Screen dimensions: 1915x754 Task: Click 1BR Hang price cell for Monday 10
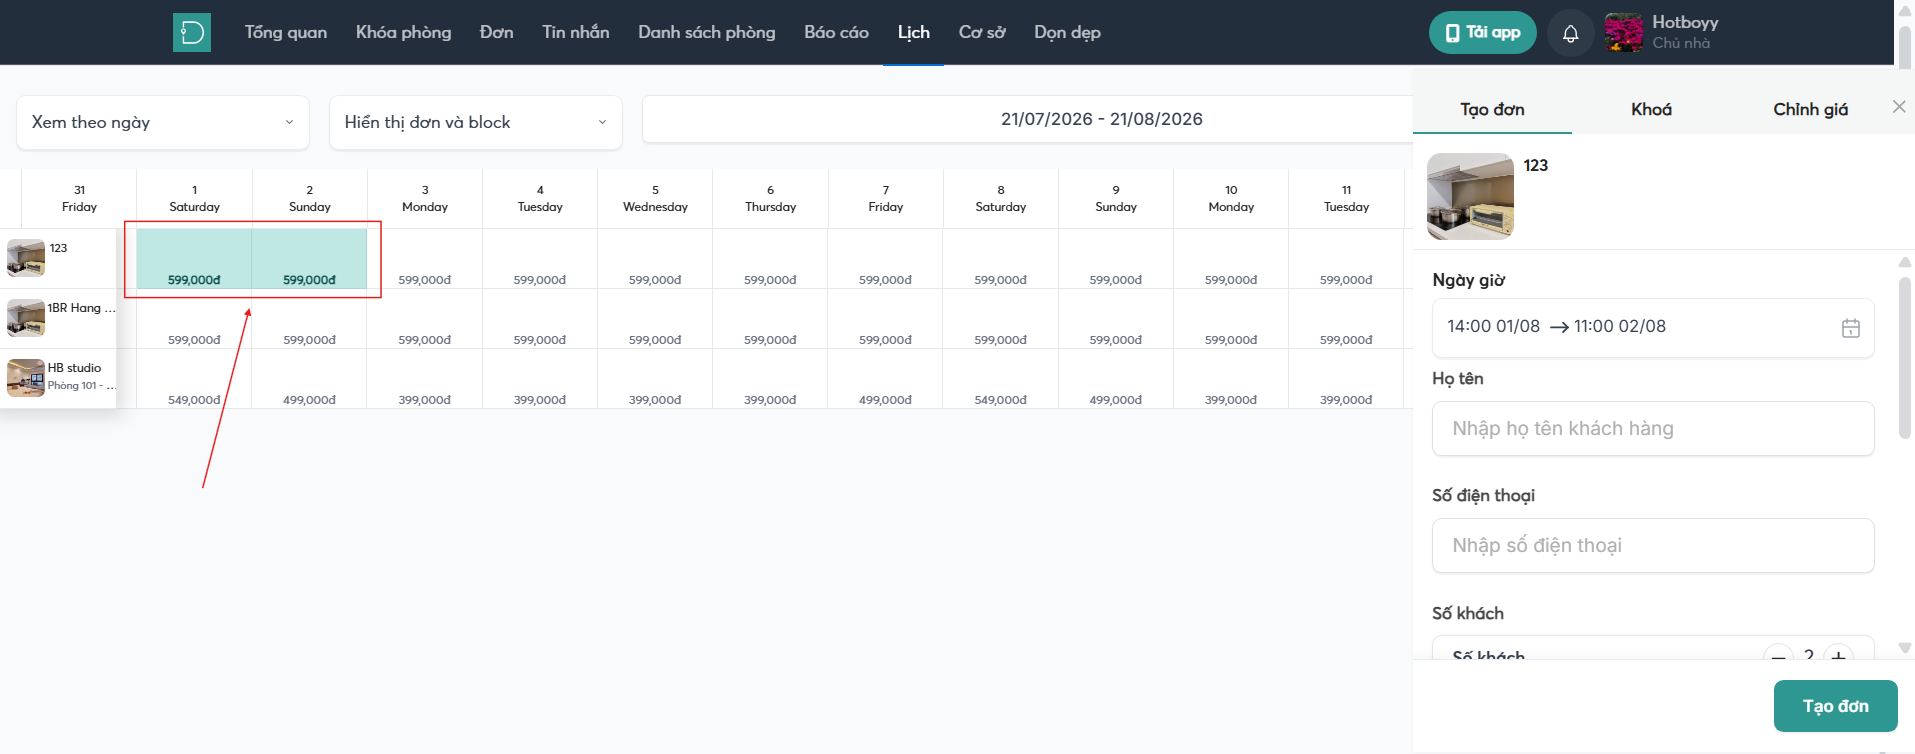[1231, 319]
